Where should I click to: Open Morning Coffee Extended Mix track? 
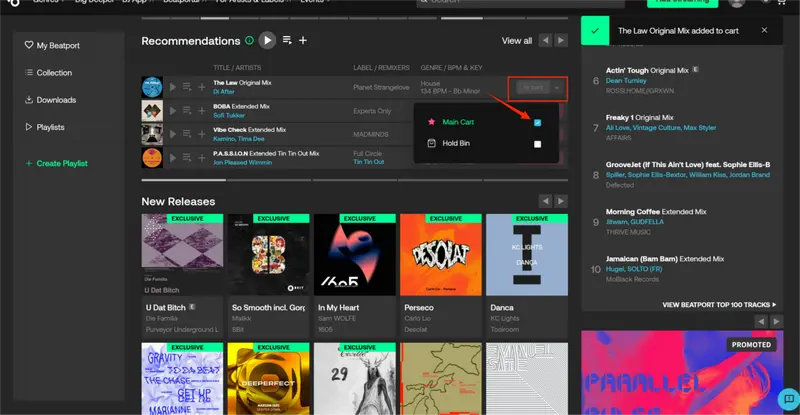[x=656, y=211]
